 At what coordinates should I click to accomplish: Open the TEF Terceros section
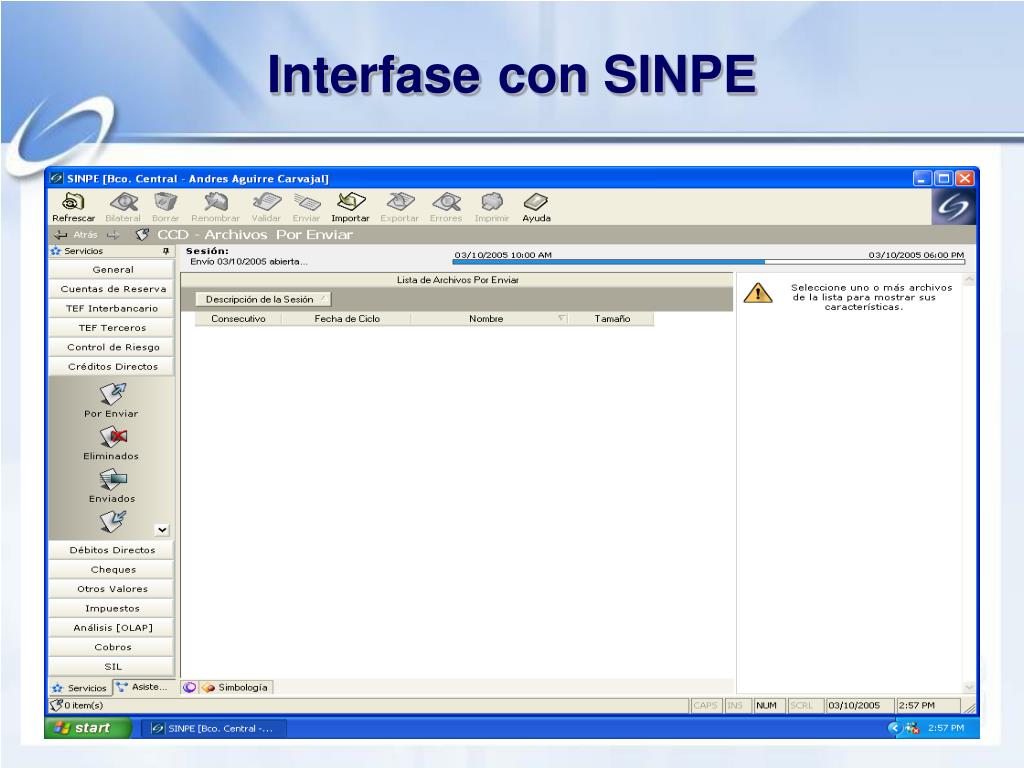112,328
